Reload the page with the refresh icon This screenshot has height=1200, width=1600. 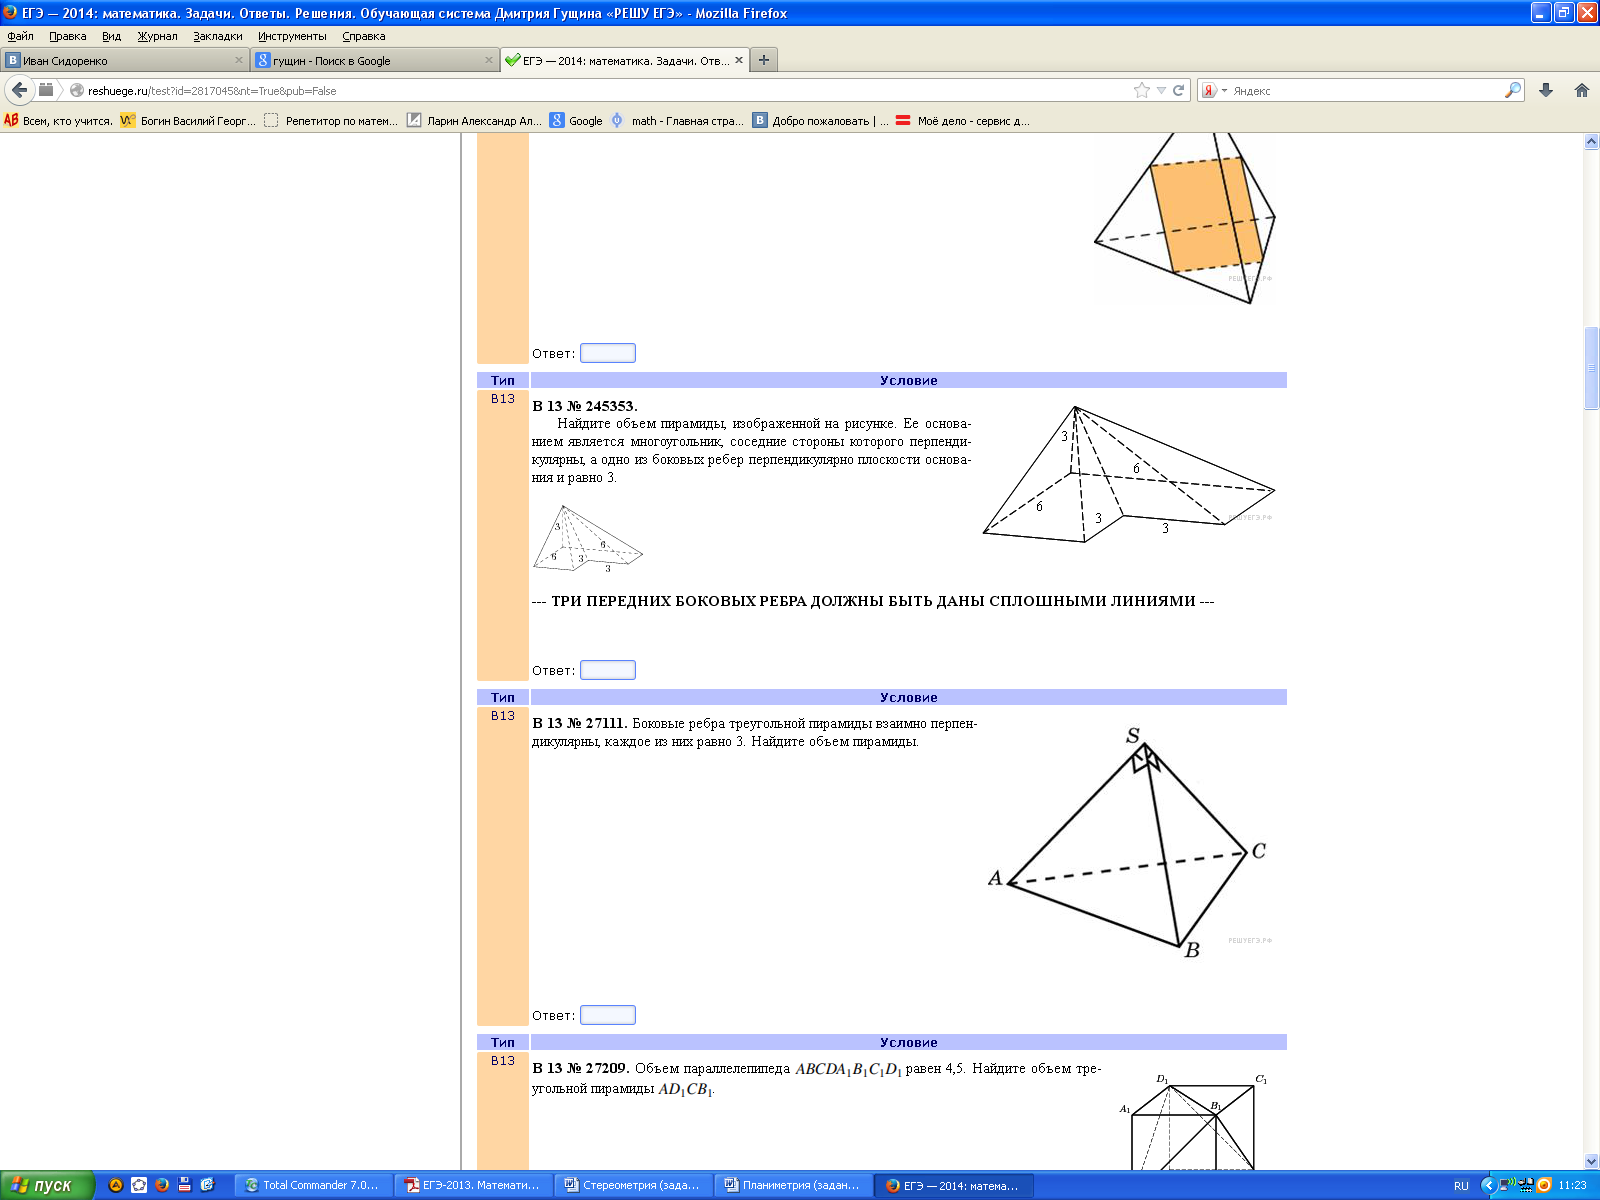(1178, 90)
